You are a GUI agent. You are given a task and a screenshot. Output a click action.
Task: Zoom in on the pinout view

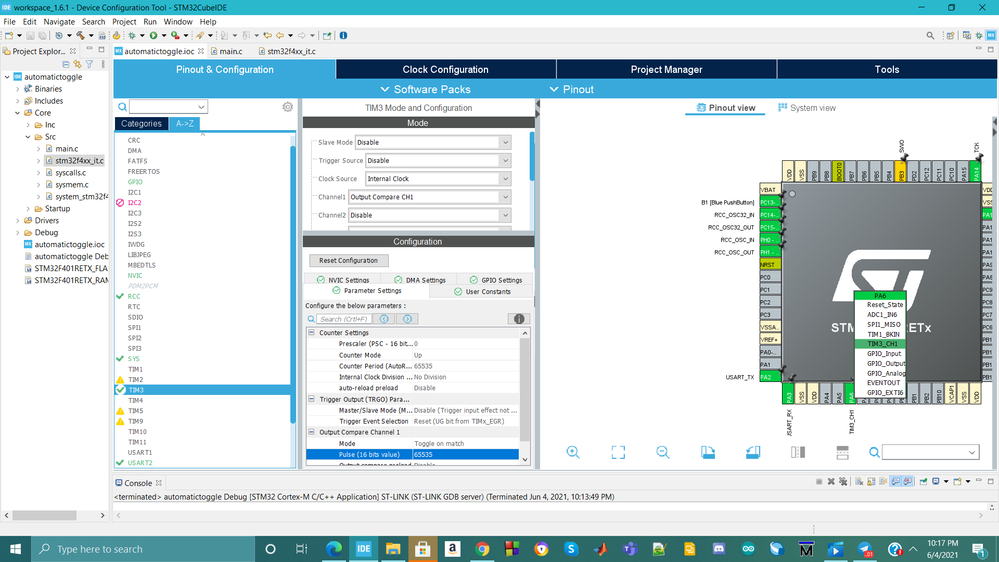click(x=573, y=452)
